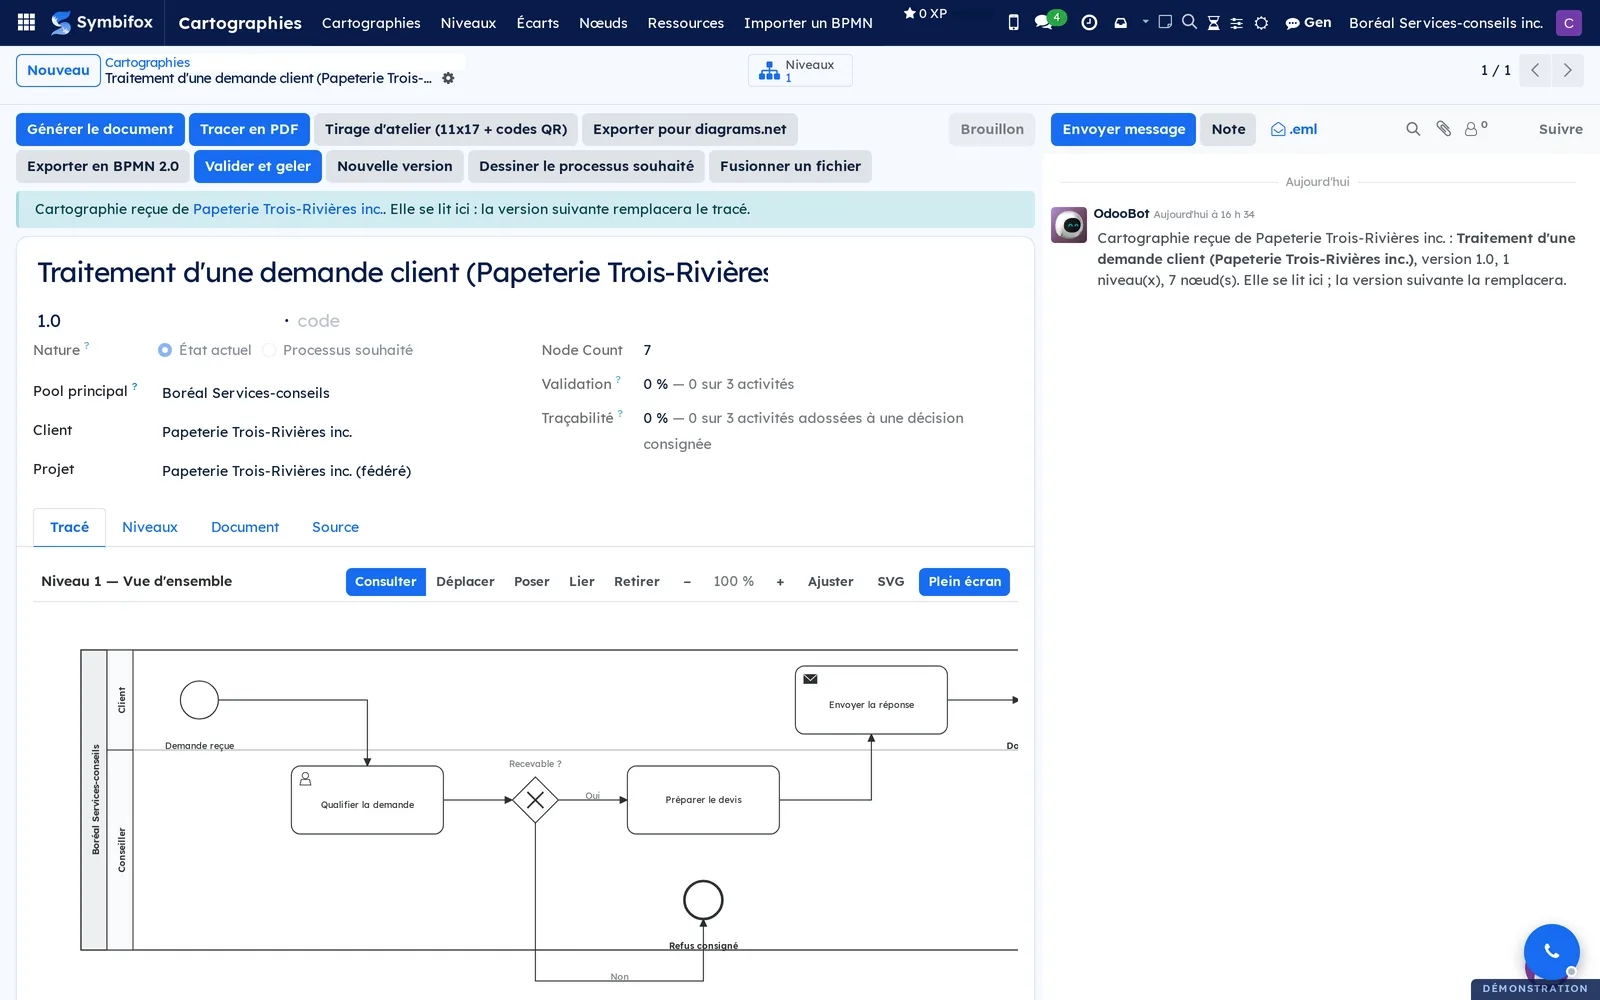Open the Cartographies menu item
The image size is (1600, 1000).
[371, 22]
